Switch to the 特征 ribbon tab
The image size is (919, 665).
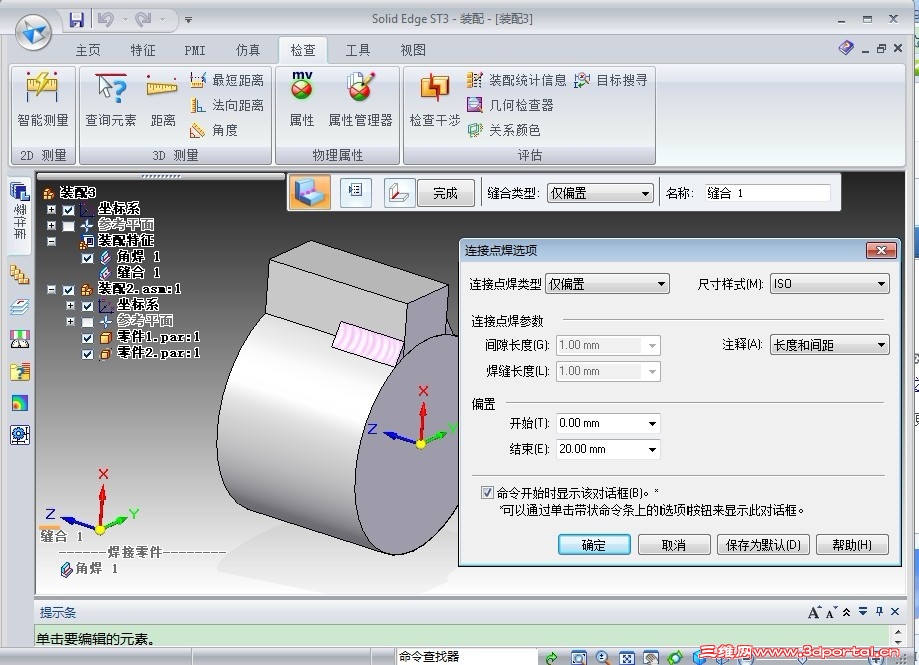coord(143,50)
